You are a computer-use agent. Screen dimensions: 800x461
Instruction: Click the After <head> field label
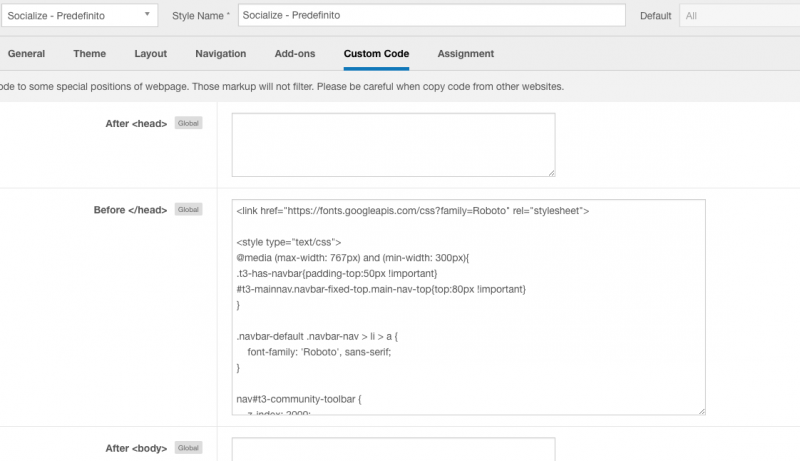136,123
